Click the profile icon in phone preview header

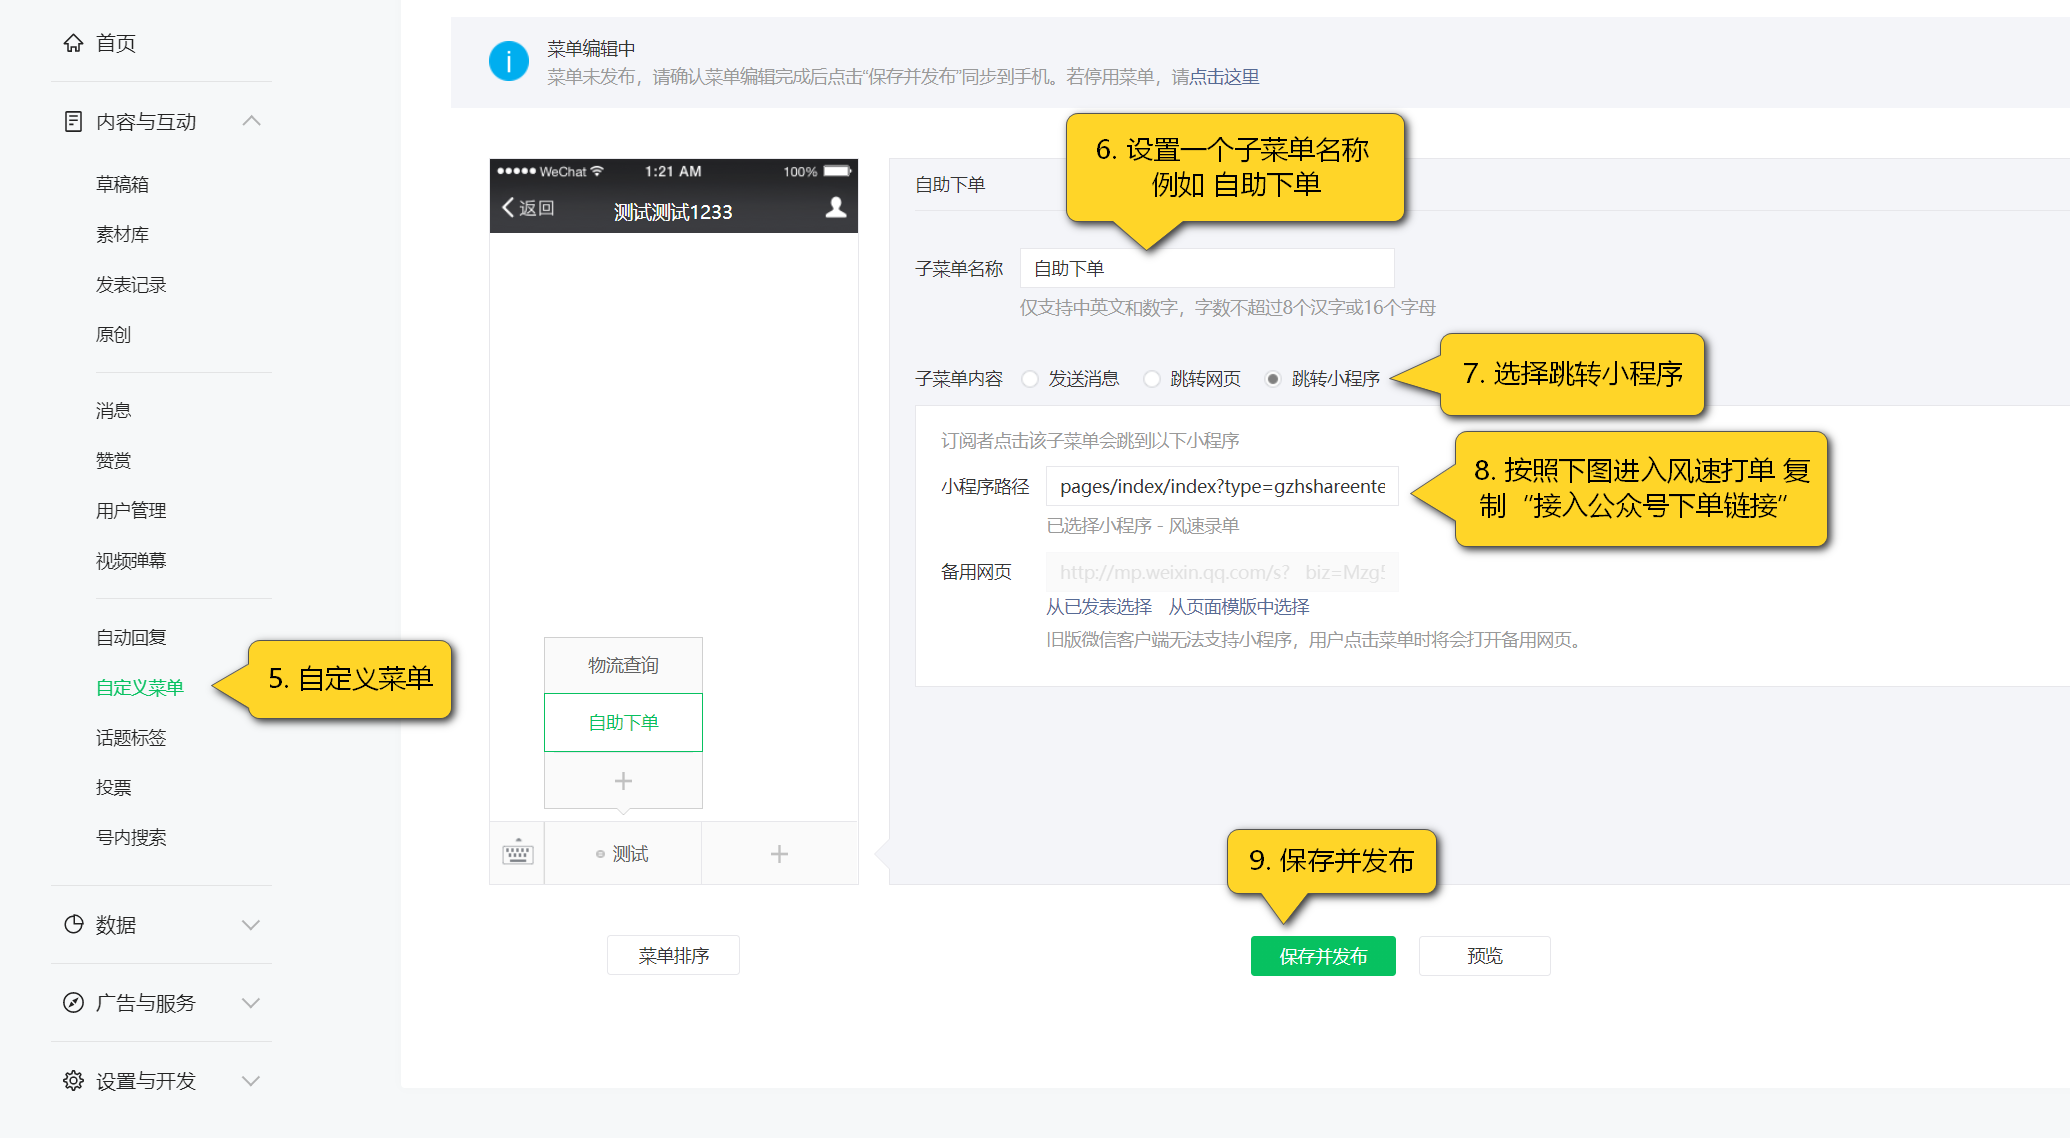point(836,207)
